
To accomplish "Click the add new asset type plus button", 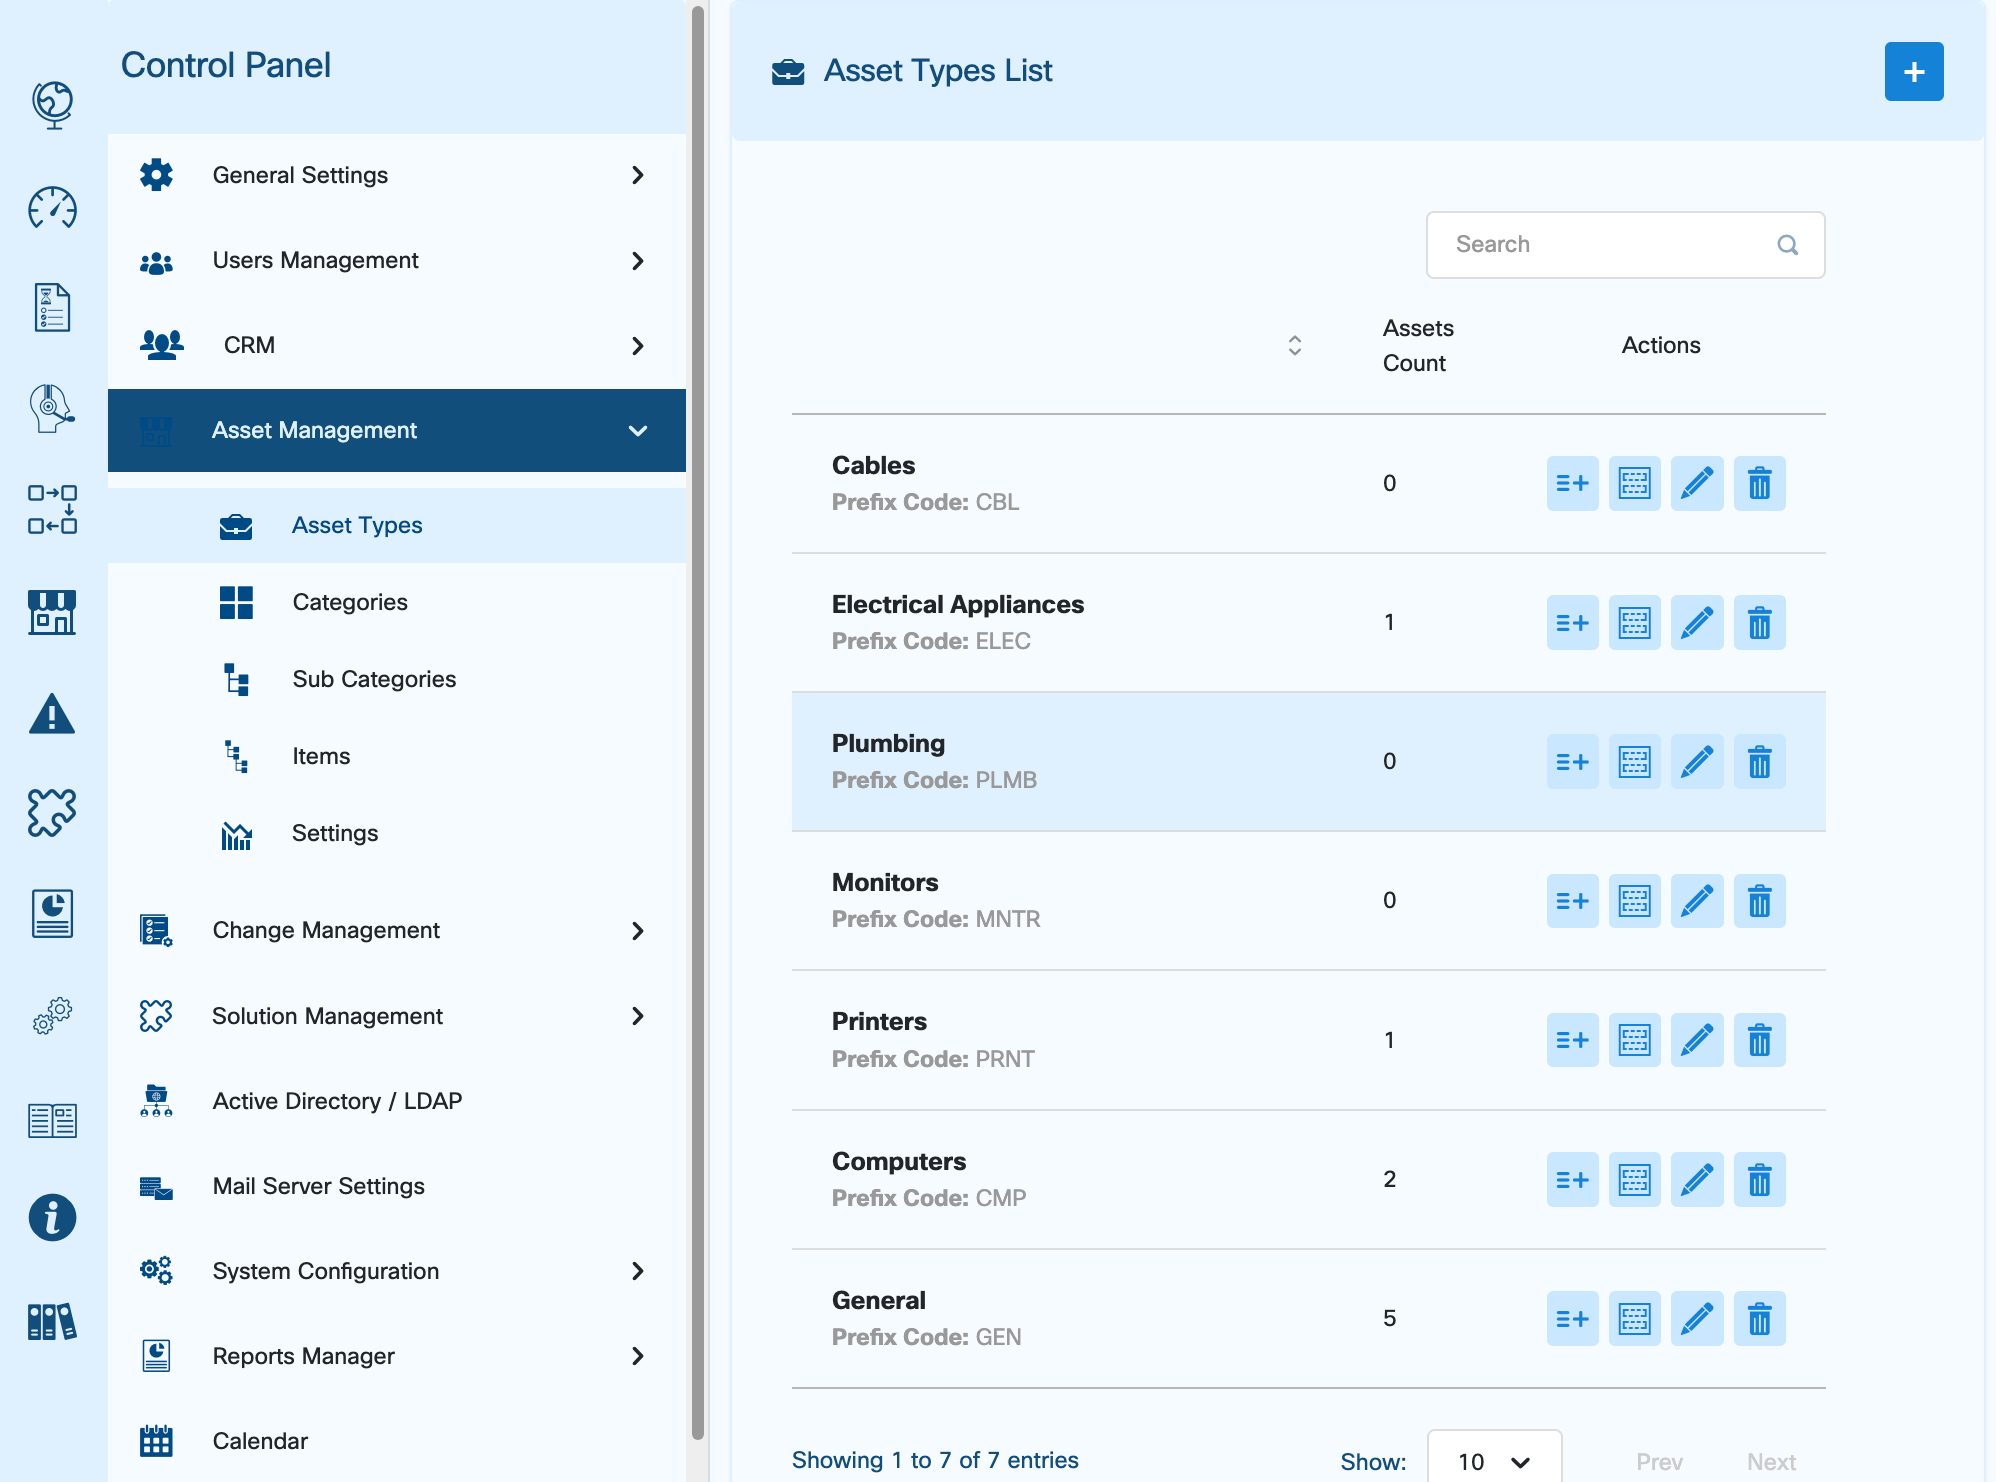I will coord(1913,72).
